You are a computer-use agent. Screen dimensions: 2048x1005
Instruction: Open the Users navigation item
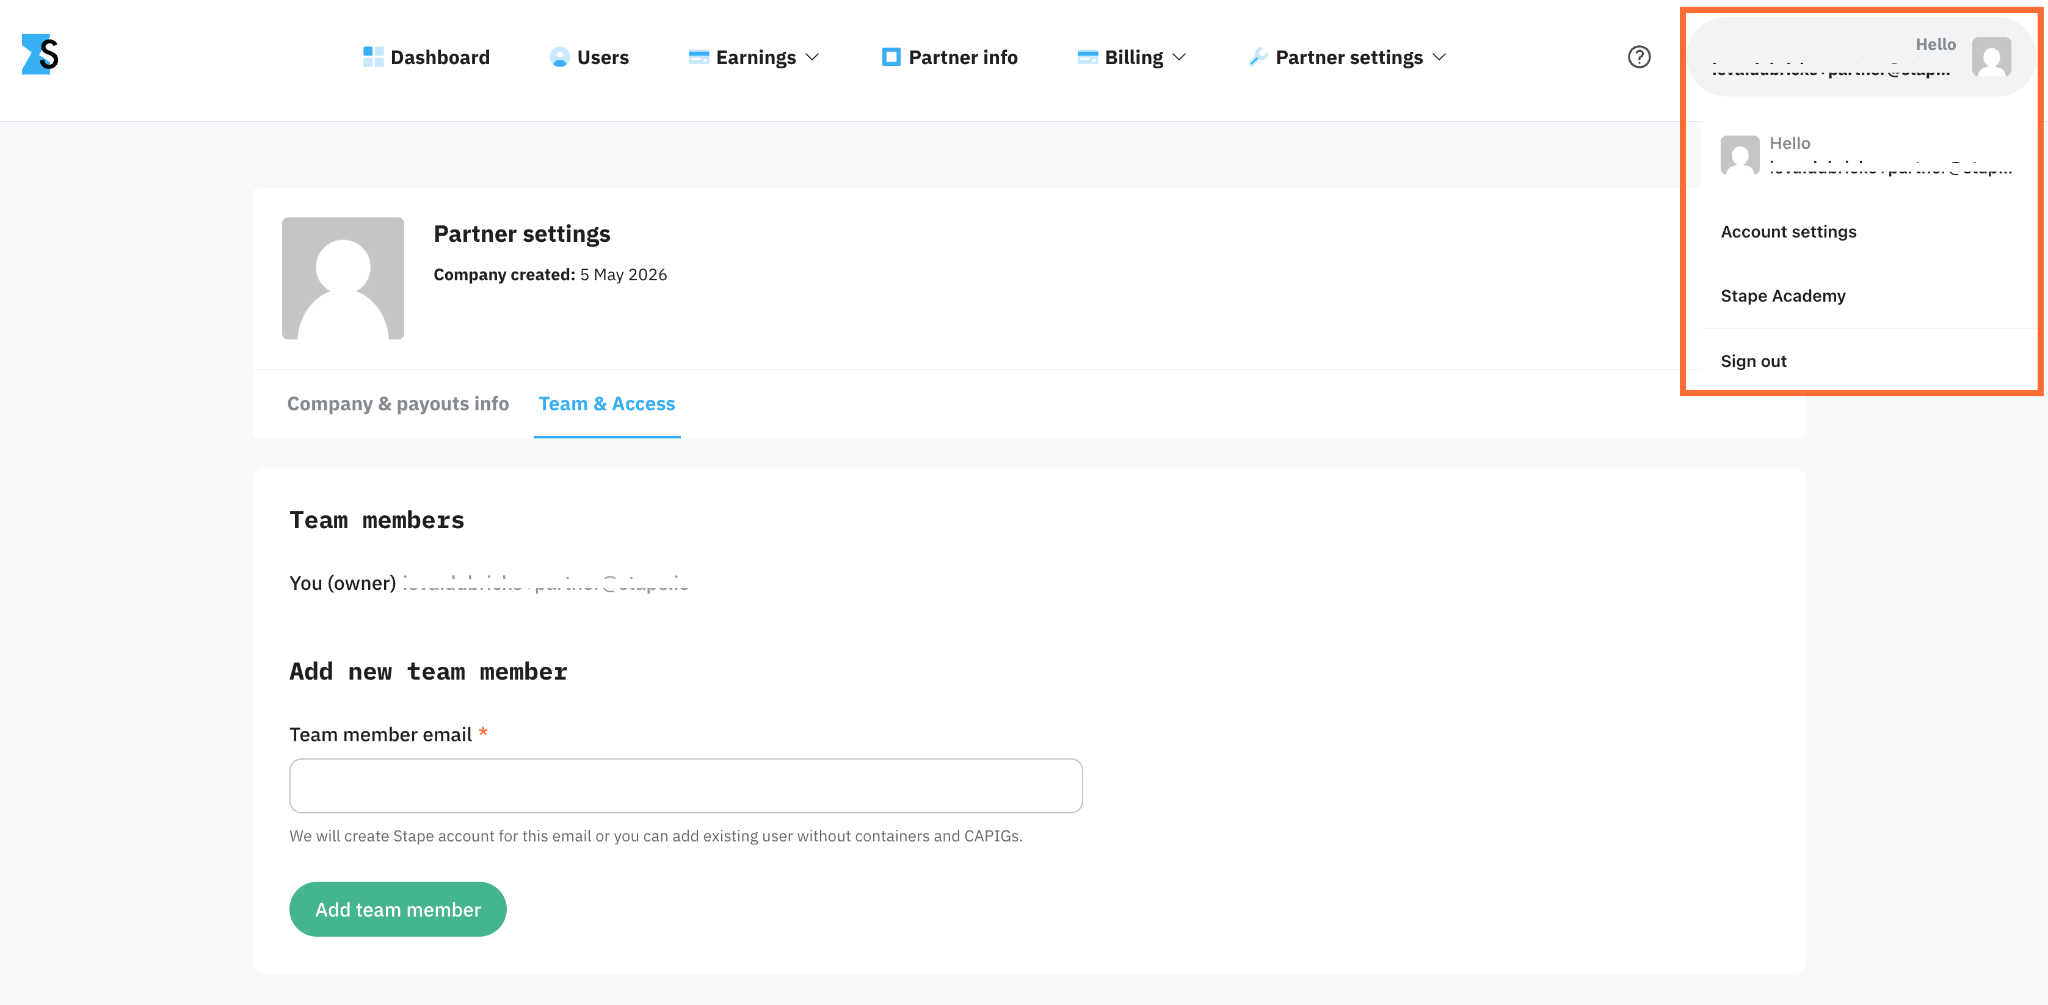point(590,57)
